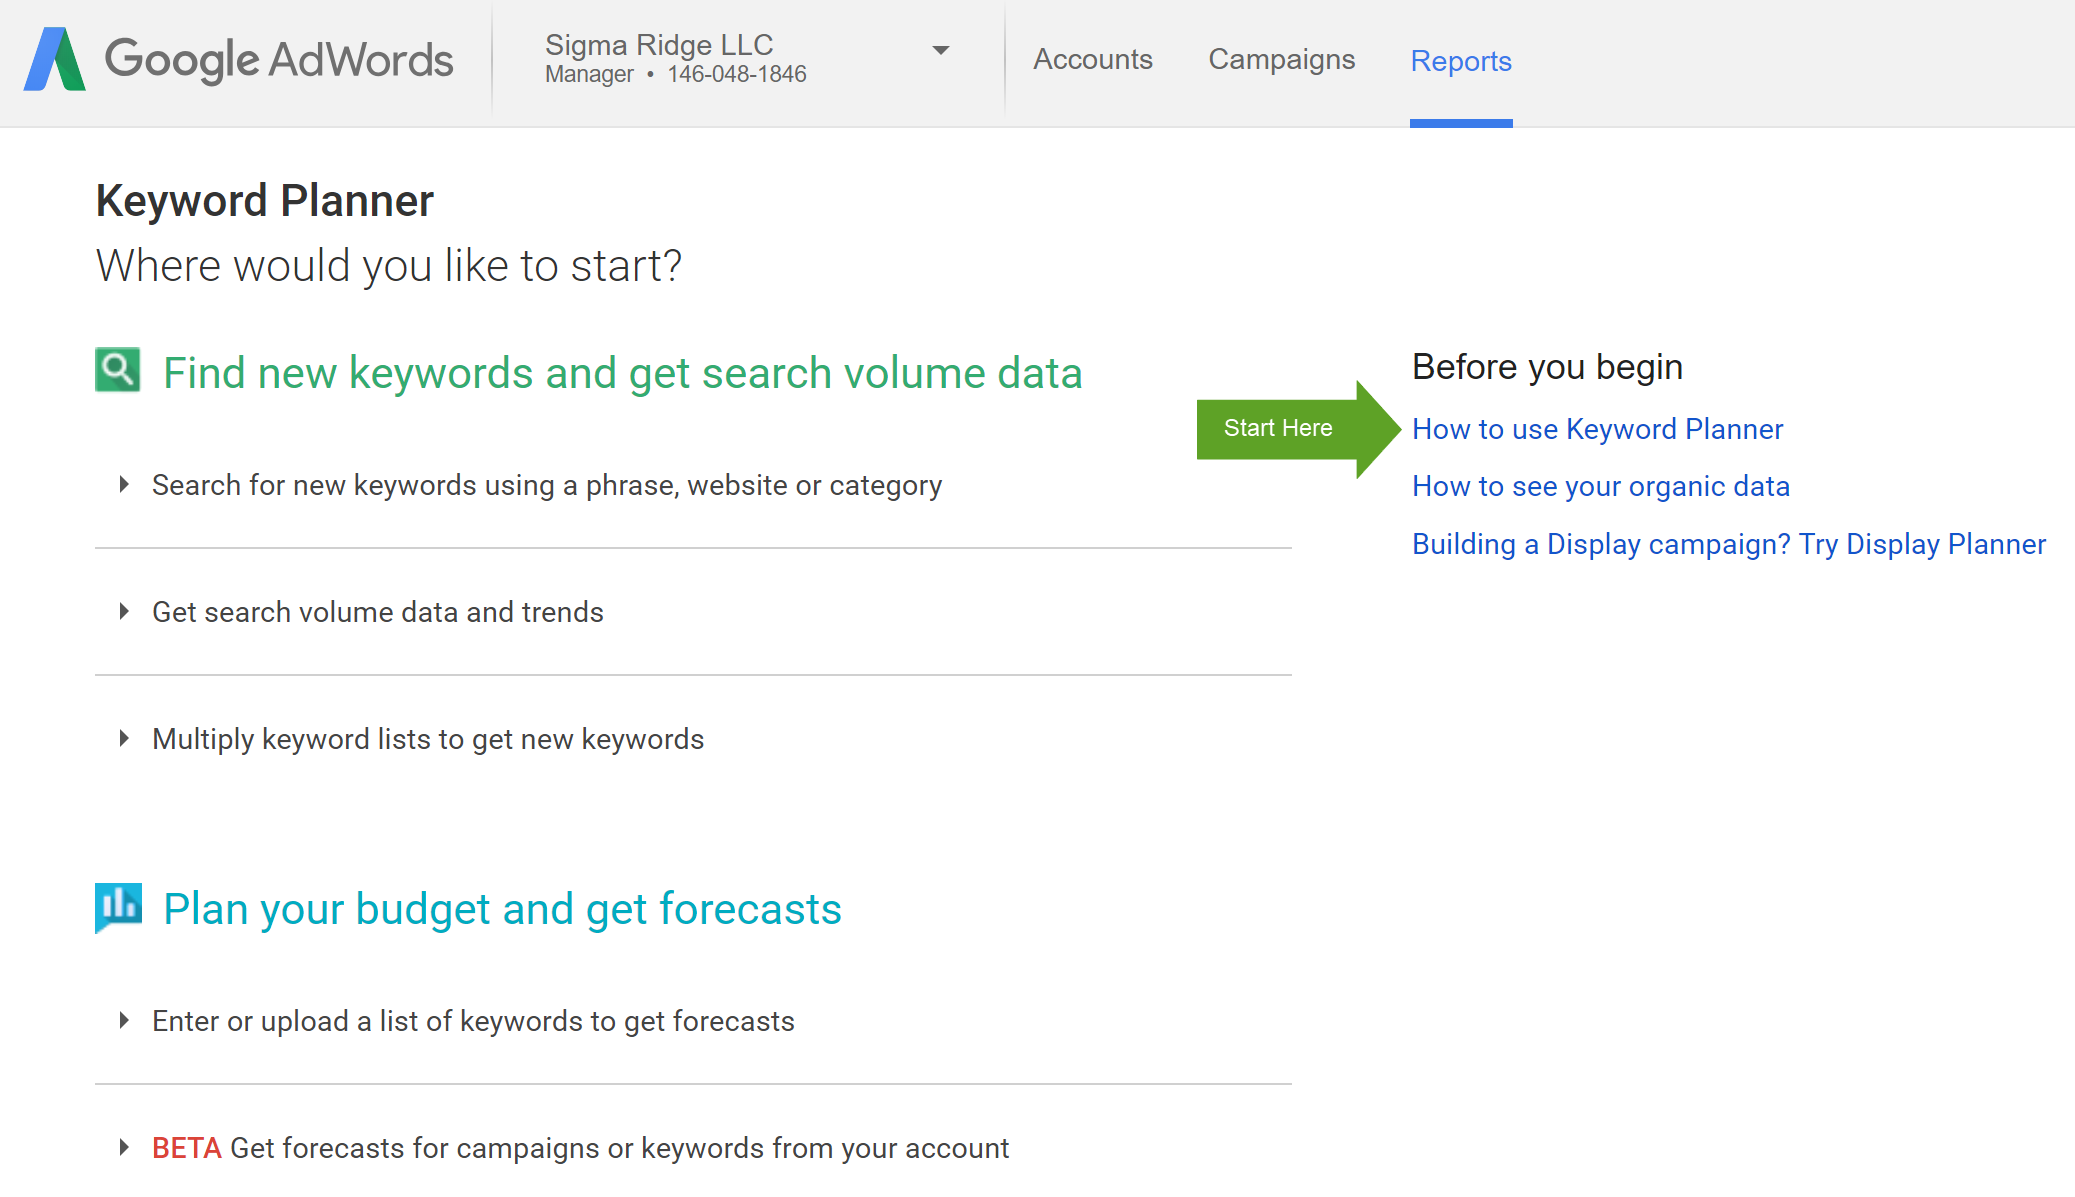The width and height of the screenshot is (2075, 1197).
Task: Select the Reports tab
Action: coord(1460,62)
